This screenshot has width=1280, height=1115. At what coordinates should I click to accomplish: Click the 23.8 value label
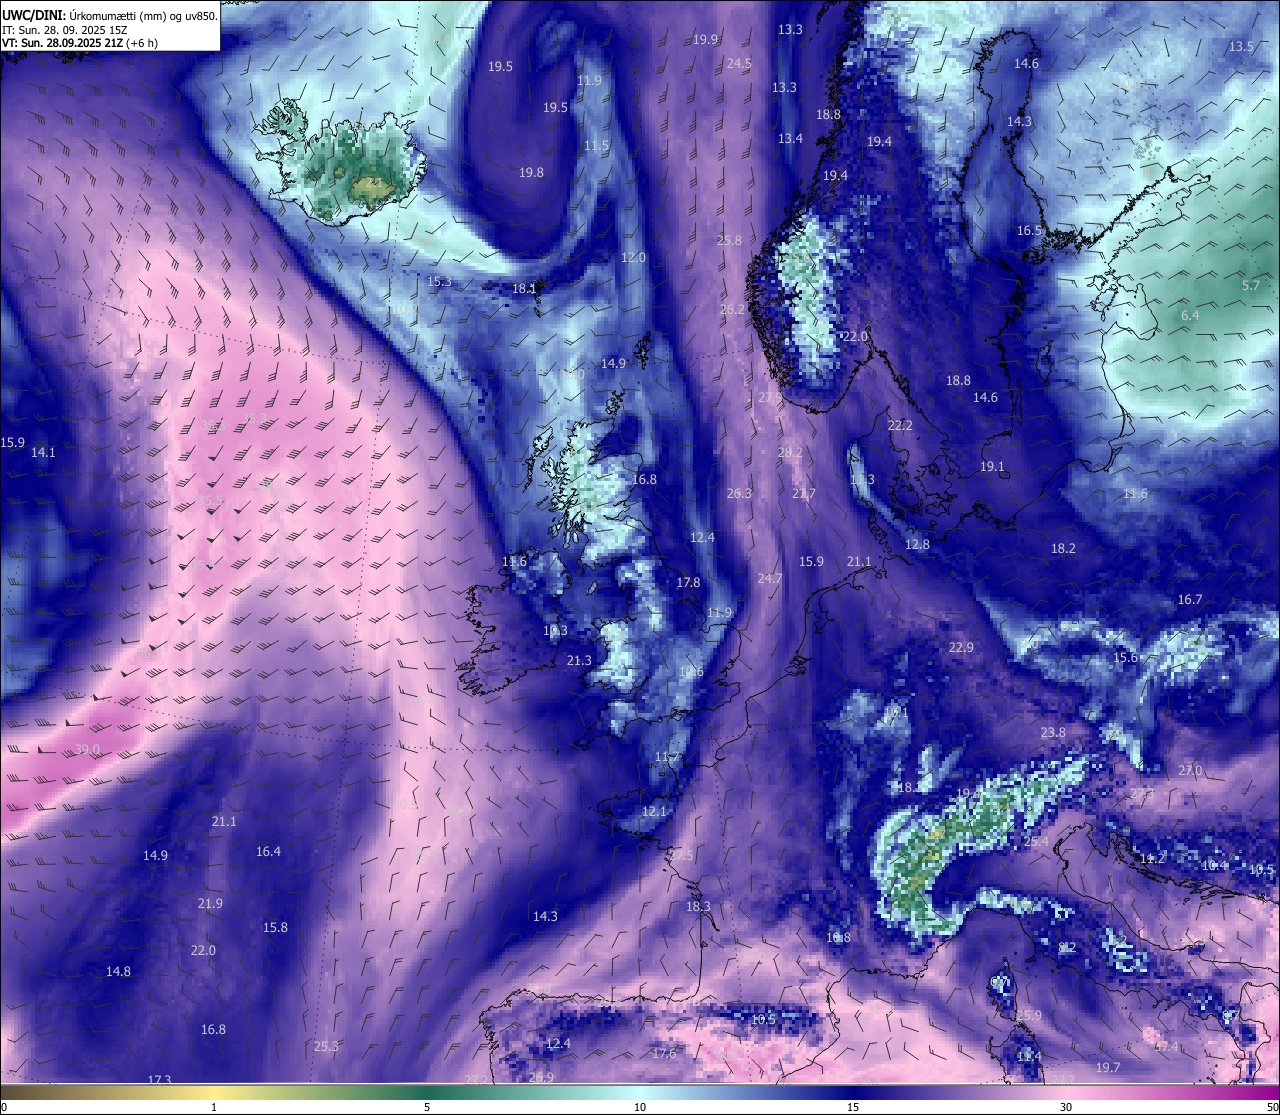pos(1053,732)
